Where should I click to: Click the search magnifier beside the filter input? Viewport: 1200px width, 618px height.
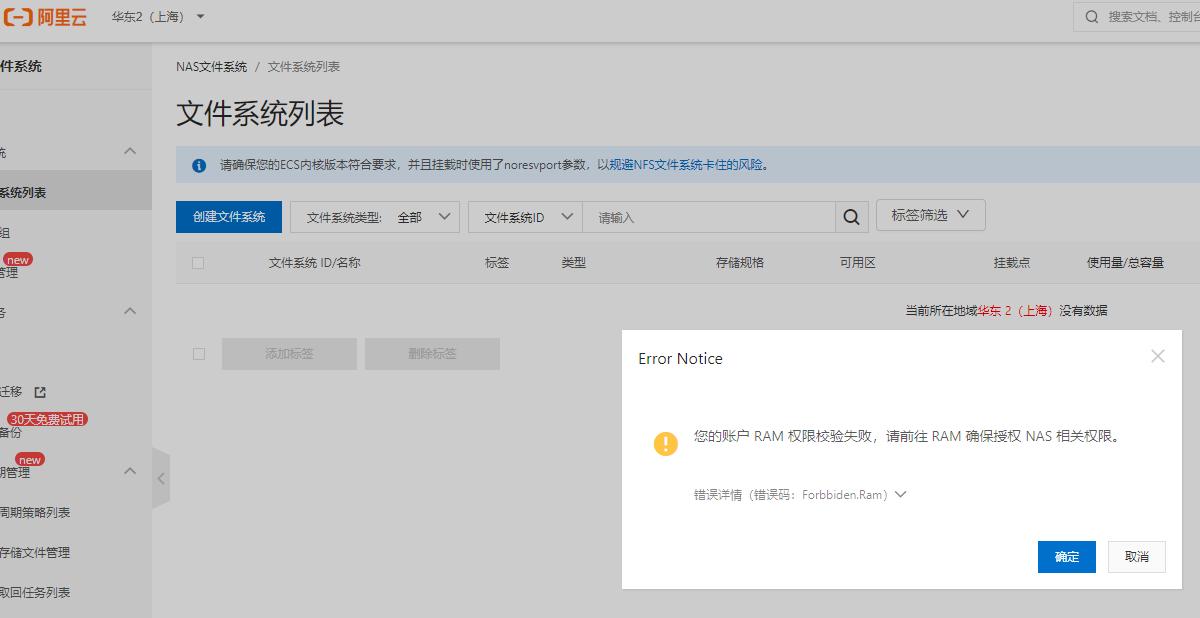[850, 215]
